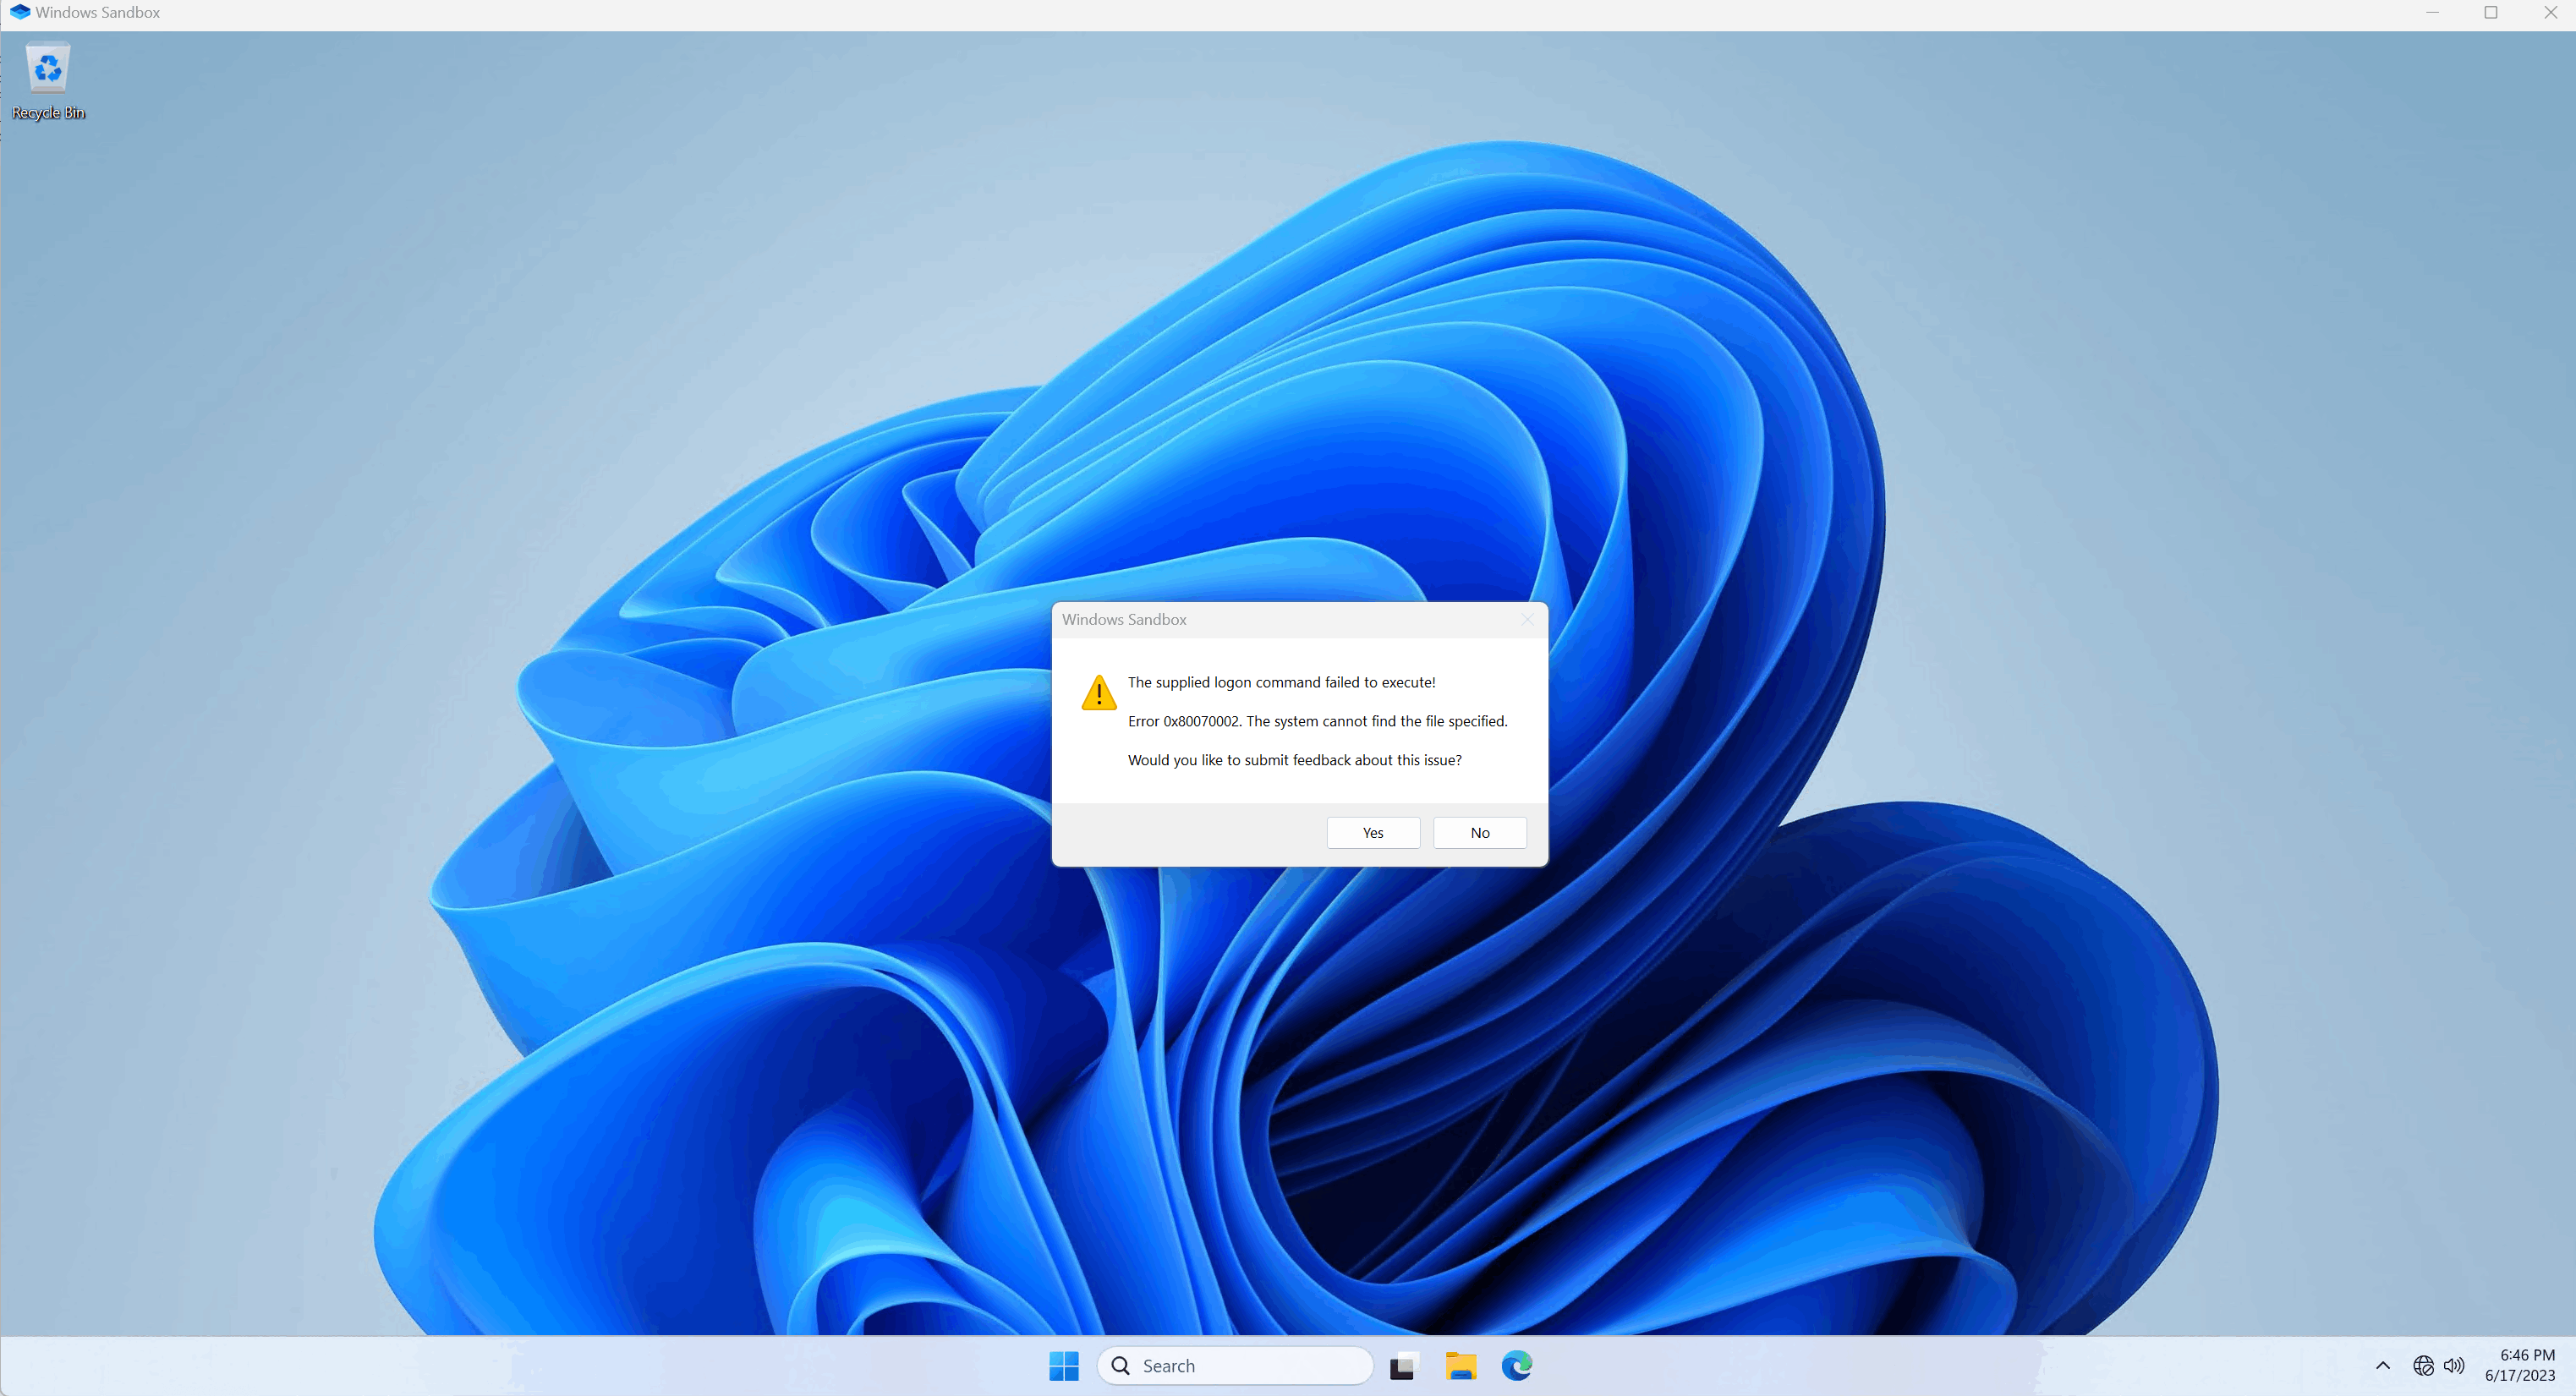Click No to decline submitting feedback
The height and width of the screenshot is (1396, 2576).
click(1479, 832)
